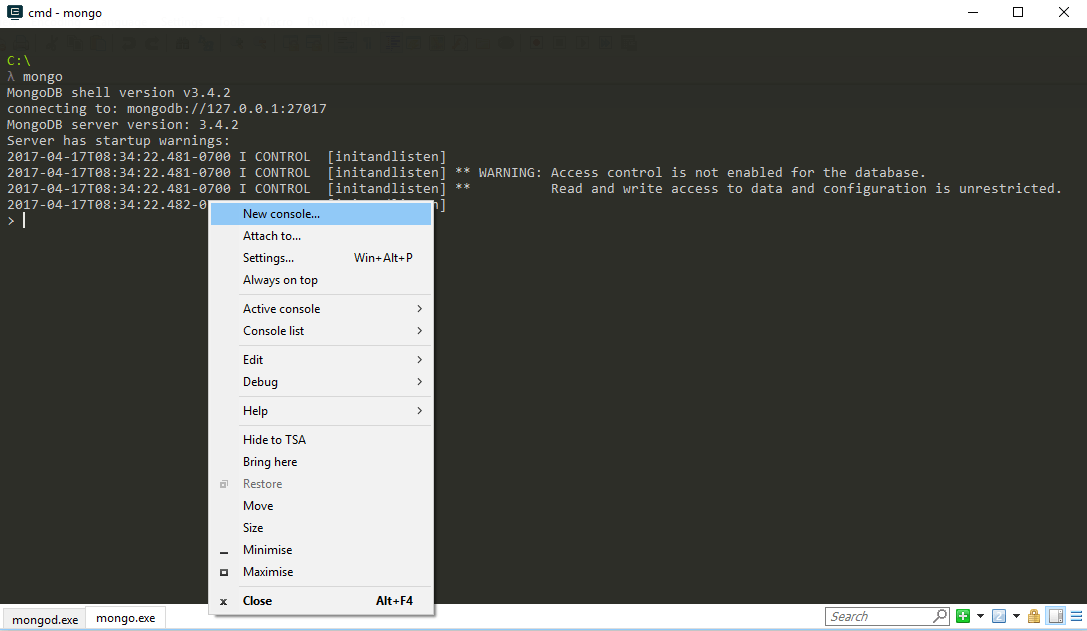1087x631 pixels.
Task: Minimize the window using title bar button
Action: point(973,12)
